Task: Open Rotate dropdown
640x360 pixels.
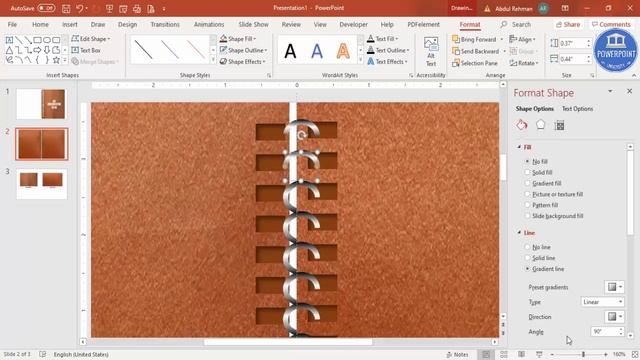Action: coord(524,63)
